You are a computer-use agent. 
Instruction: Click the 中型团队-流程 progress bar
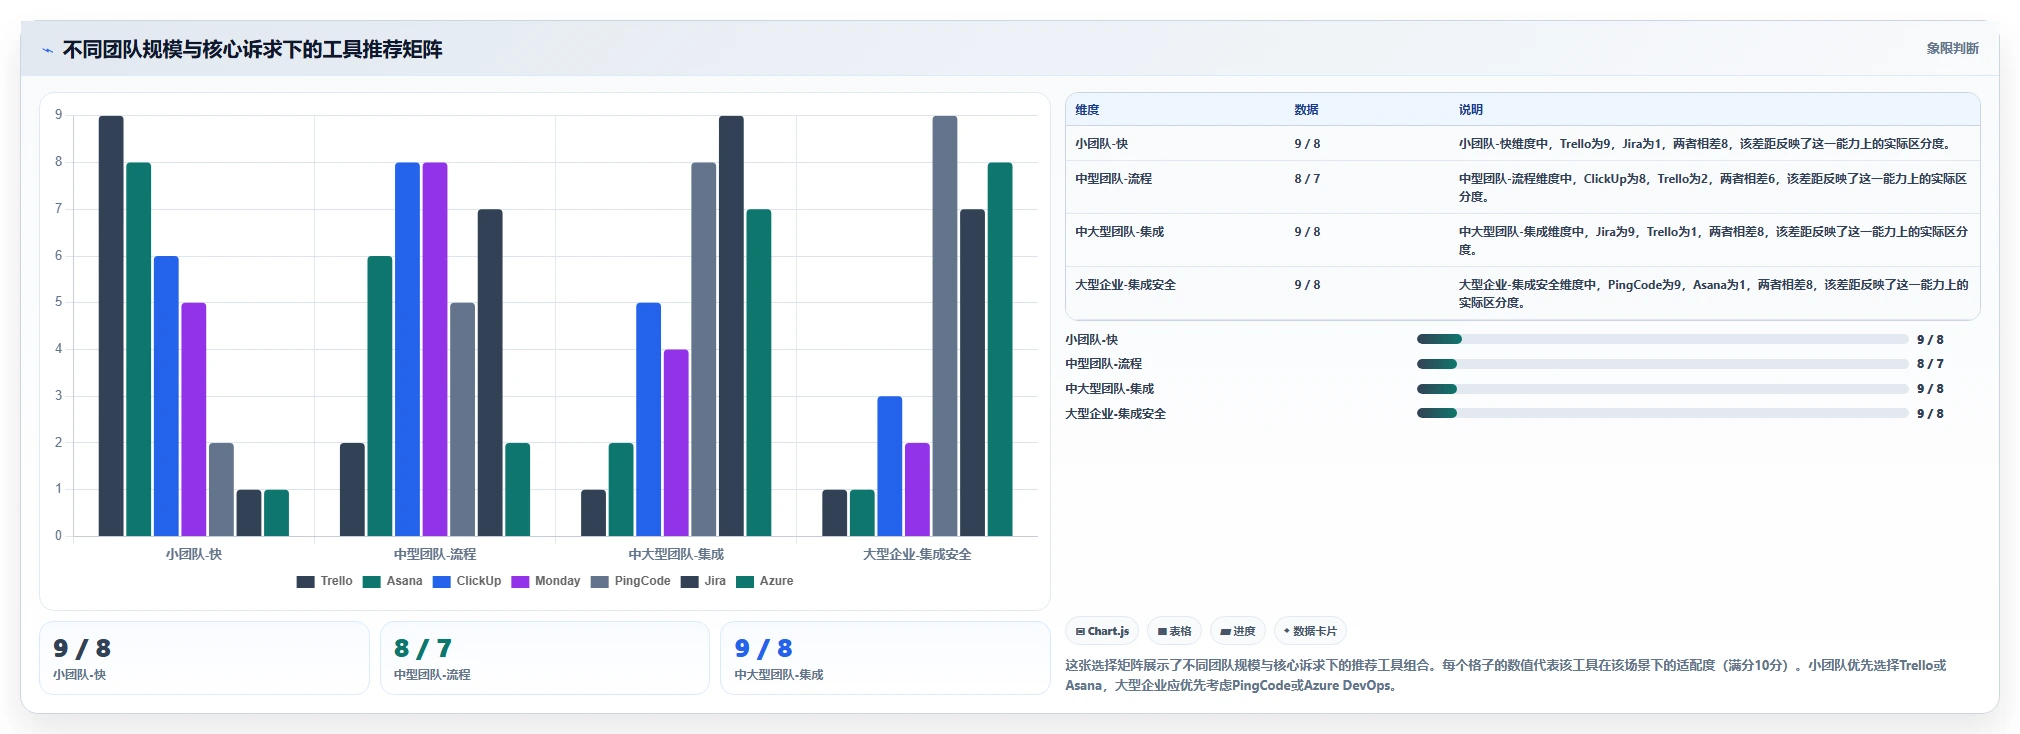click(1662, 364)
